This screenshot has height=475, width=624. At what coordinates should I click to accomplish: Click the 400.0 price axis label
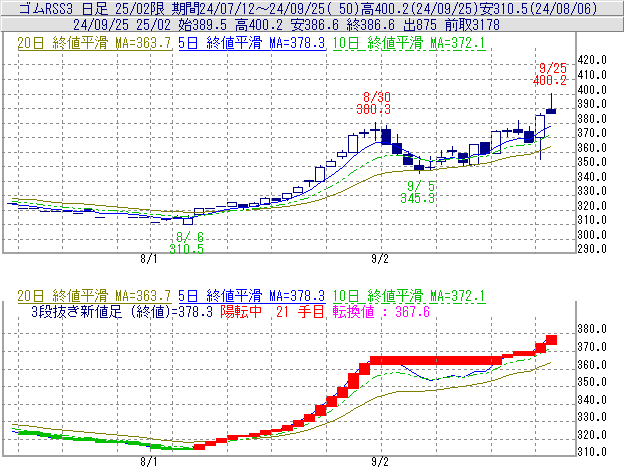coord(592,90)
